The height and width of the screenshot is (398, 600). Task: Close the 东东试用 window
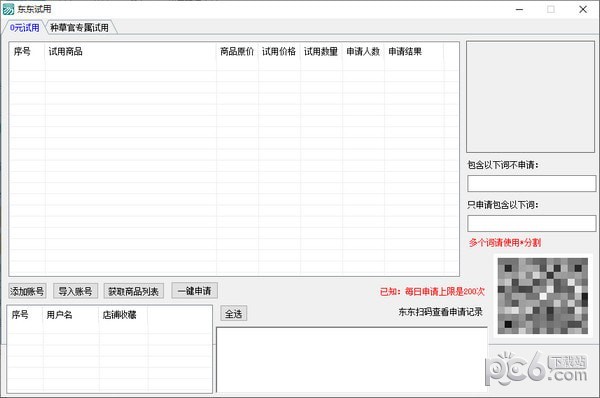(x=583, y=9)
